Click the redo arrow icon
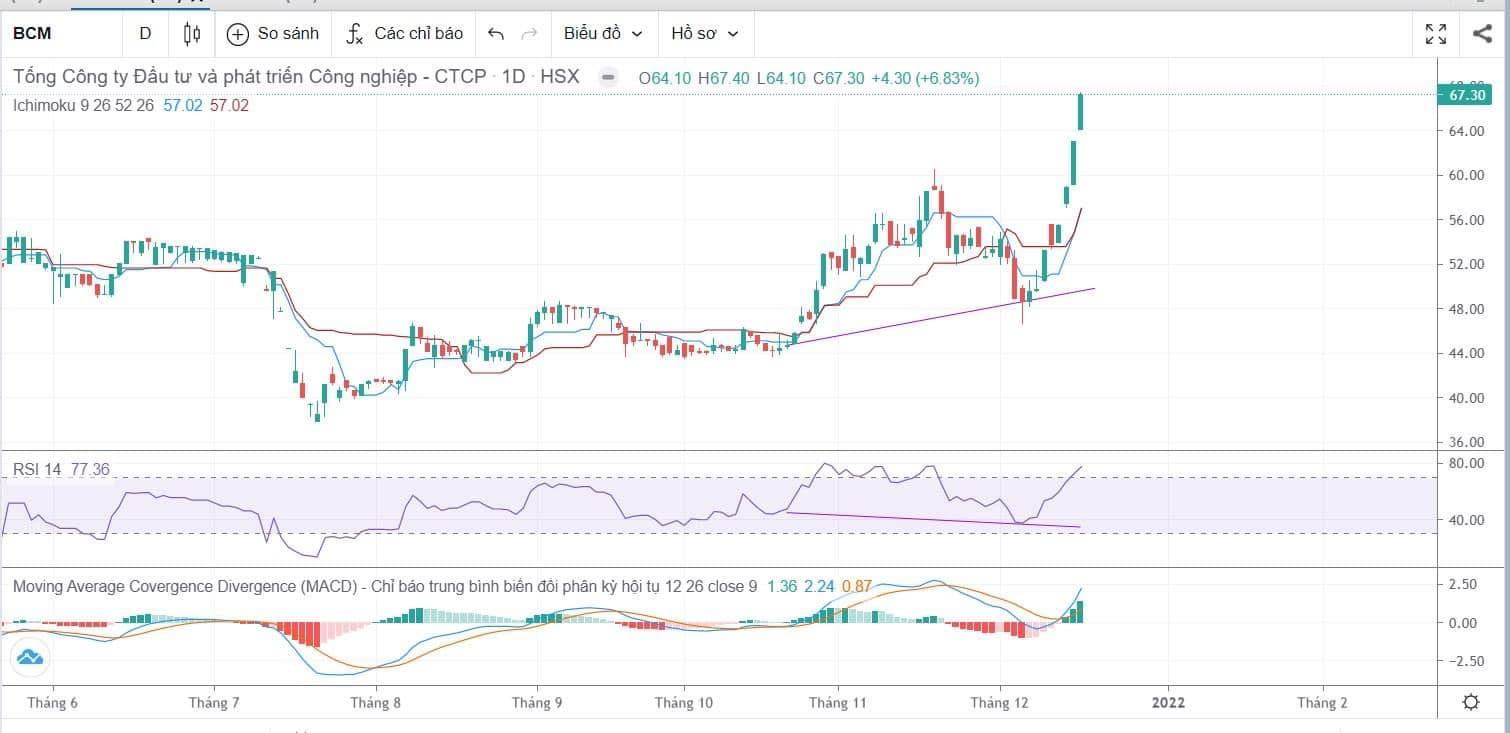Viewport: 1510px width, 733px height. pyautogui.click(x=529, y=34)
